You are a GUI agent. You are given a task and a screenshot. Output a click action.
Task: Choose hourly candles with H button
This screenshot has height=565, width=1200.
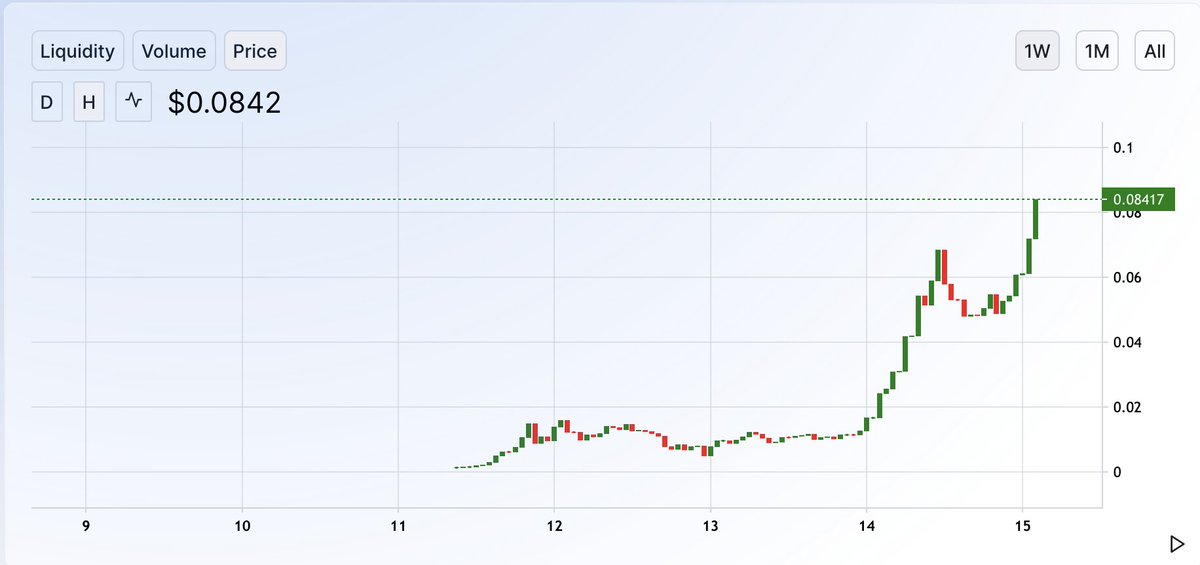tap(89, 102)
